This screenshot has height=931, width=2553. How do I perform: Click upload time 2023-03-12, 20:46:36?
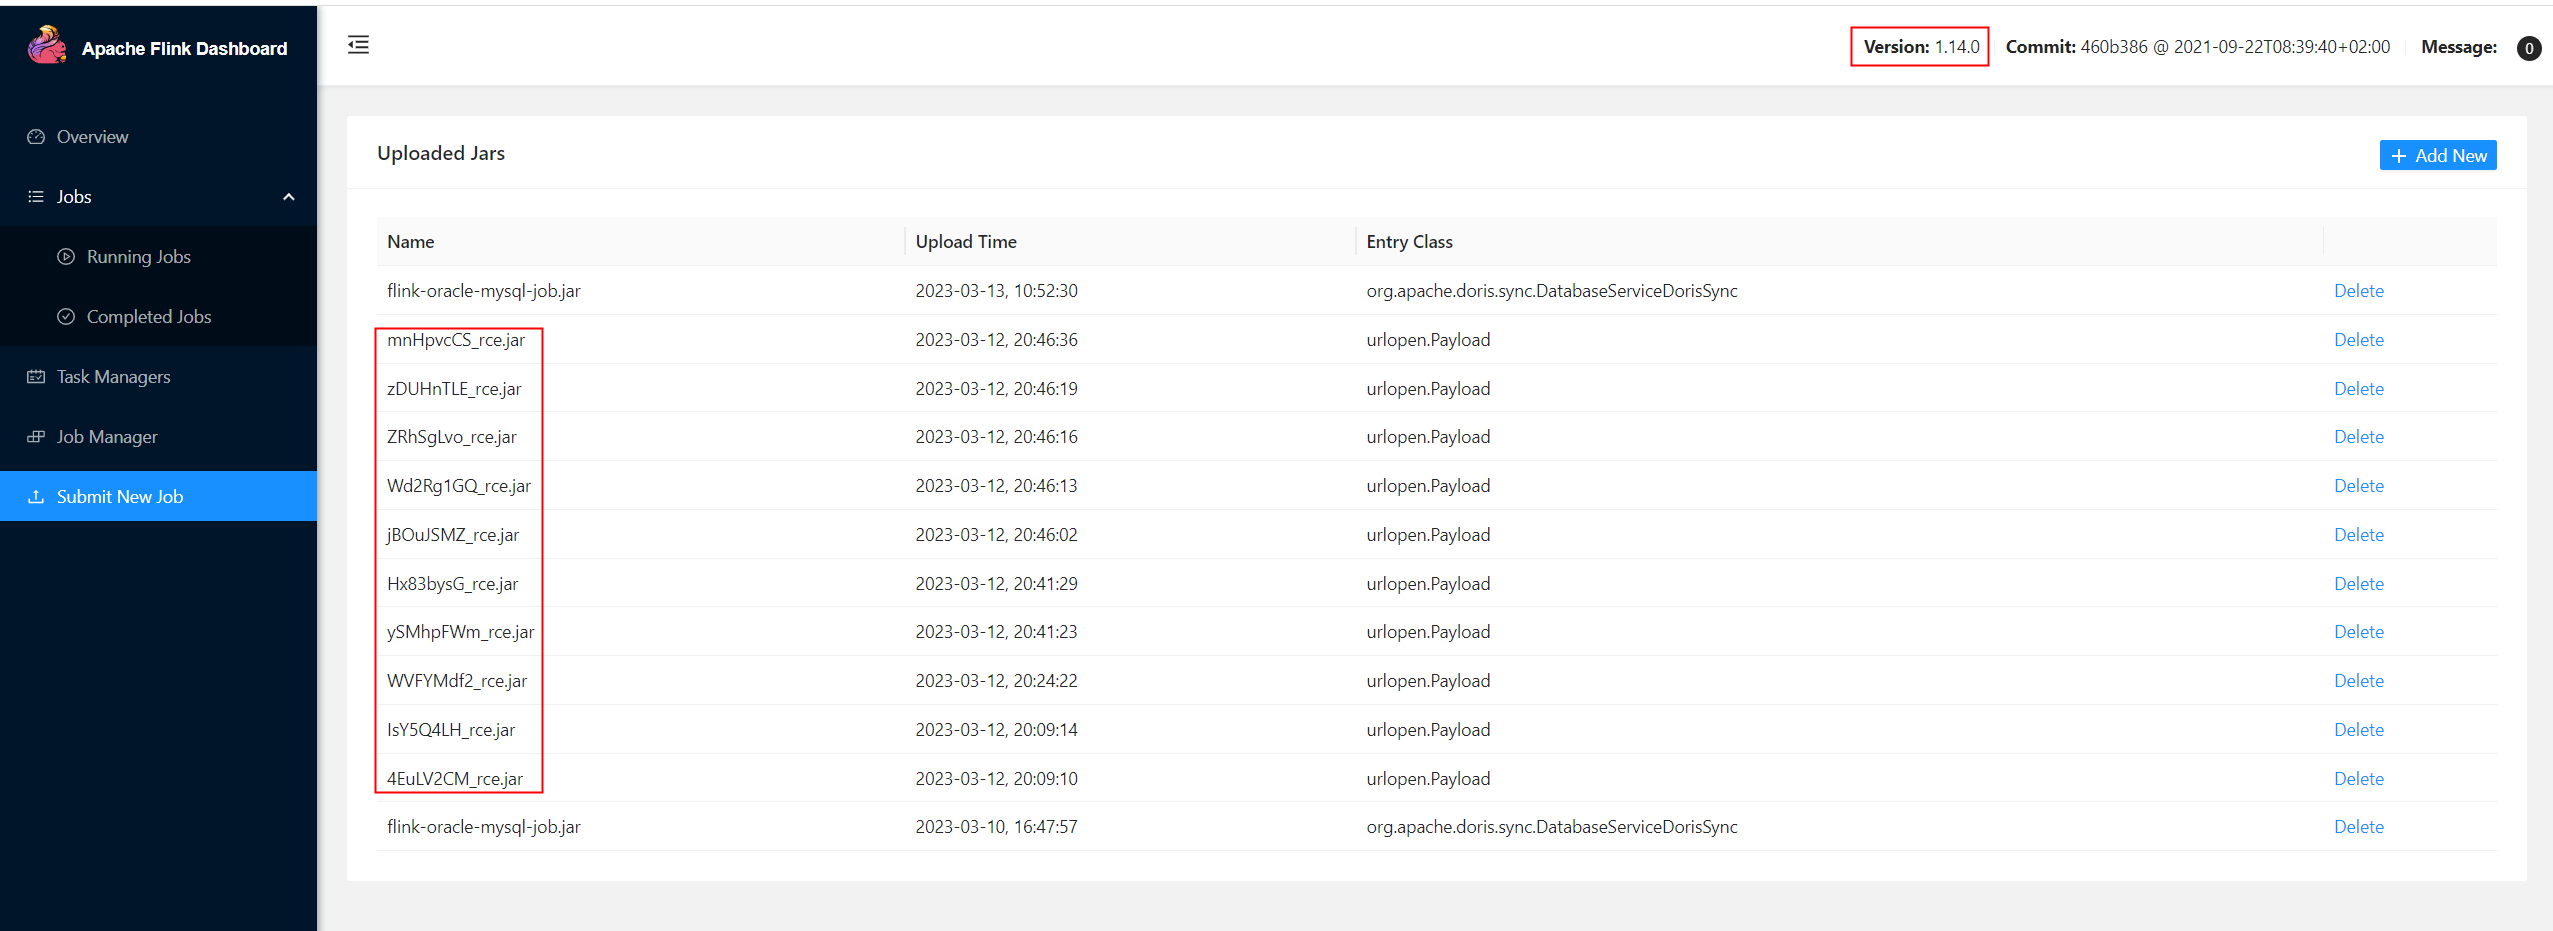(x=997, y=340)
